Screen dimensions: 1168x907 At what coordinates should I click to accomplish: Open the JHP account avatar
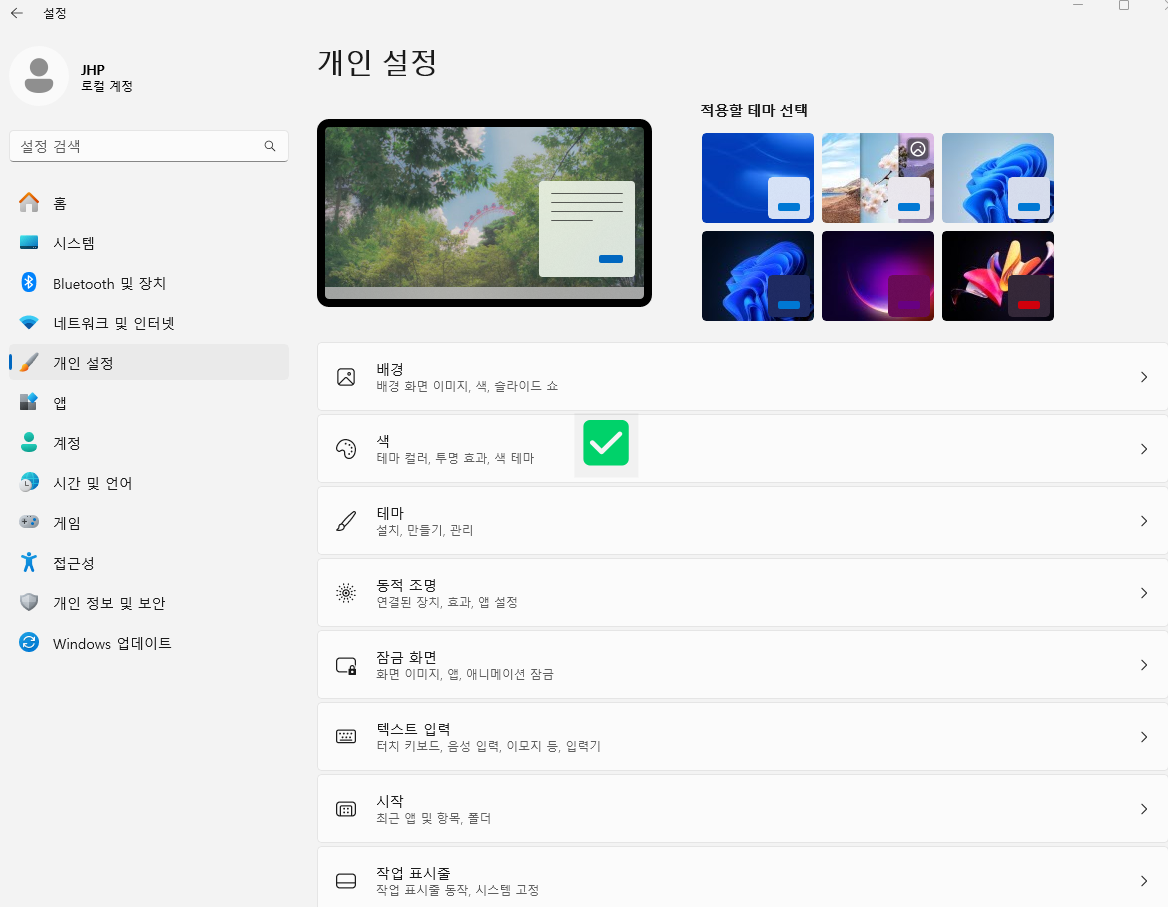[39, 76]
